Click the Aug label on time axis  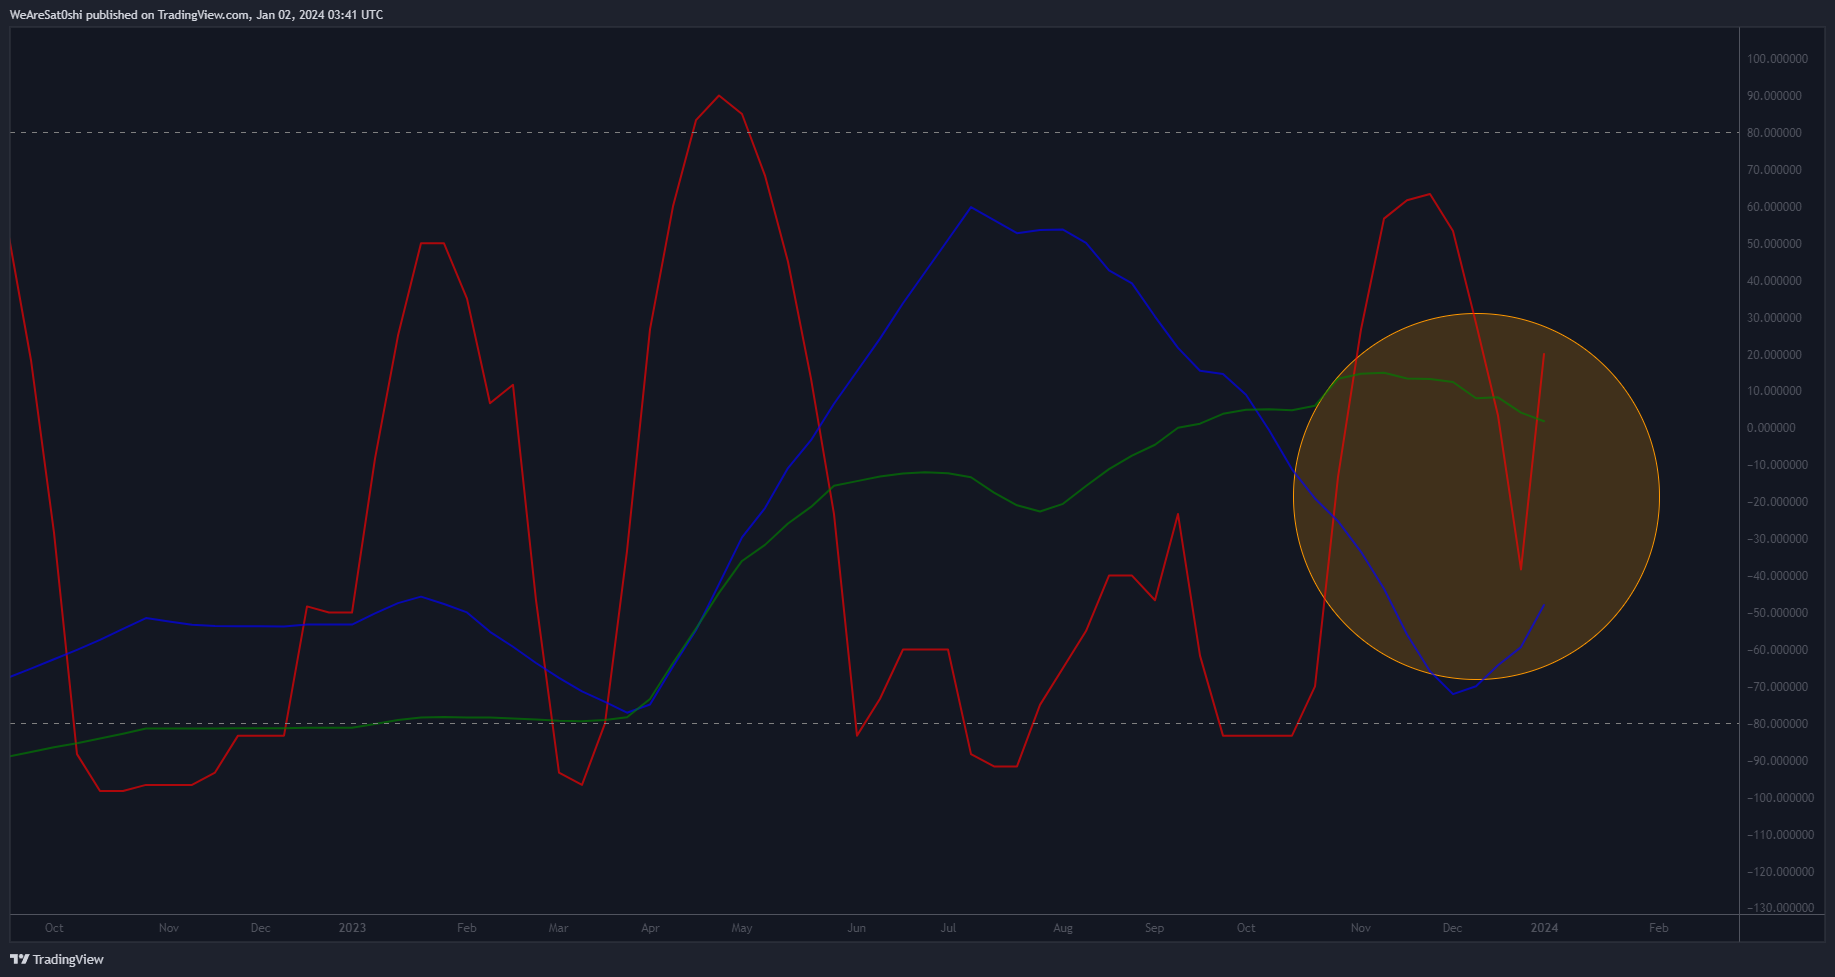coord(1063,928)
